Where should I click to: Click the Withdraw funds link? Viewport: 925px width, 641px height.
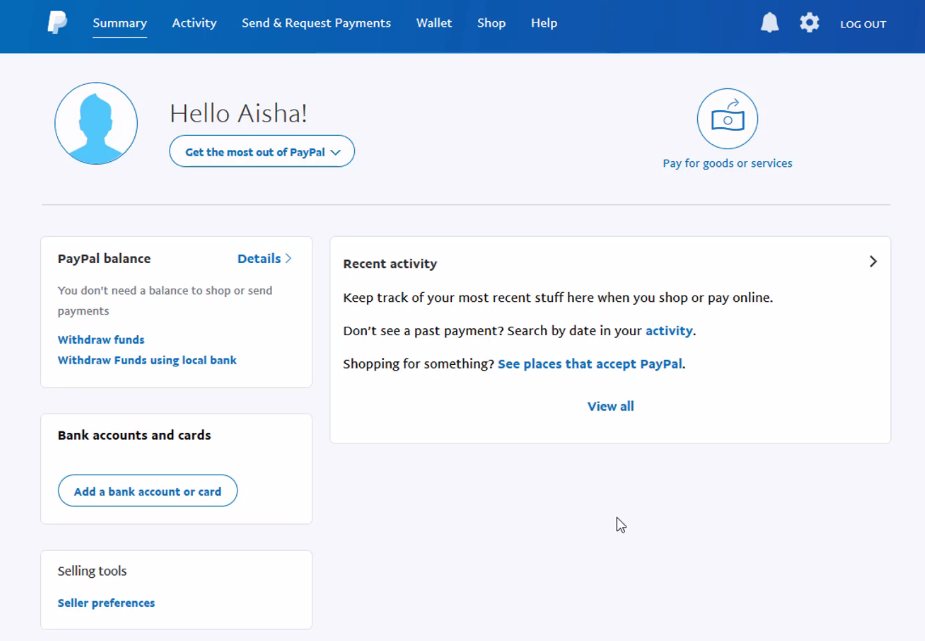[x=101, y=340]
